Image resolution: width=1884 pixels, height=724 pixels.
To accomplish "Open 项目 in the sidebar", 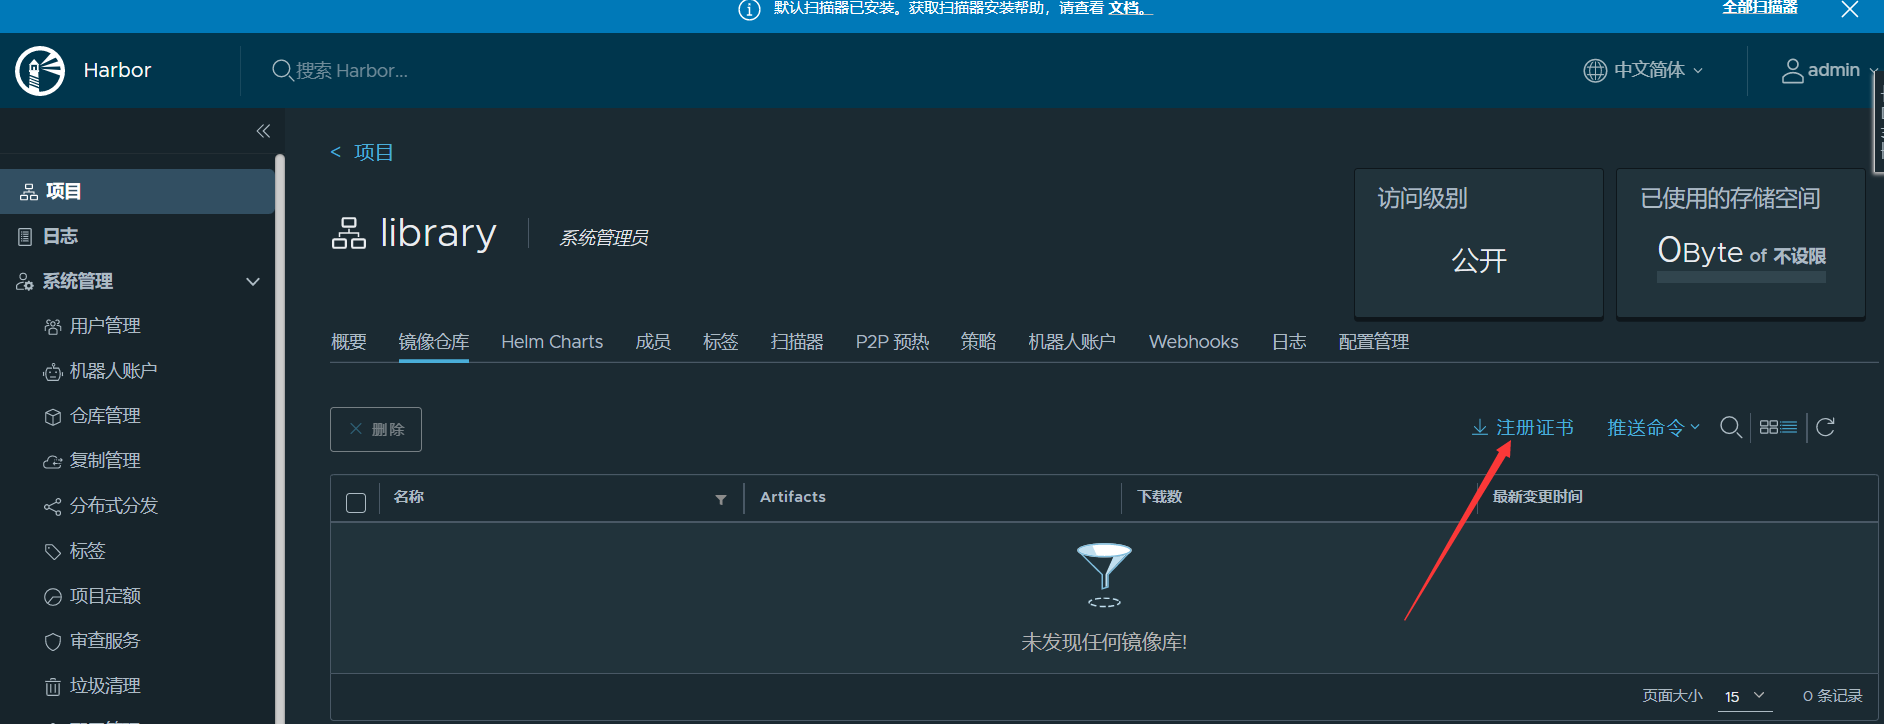I will coord(137,191).
